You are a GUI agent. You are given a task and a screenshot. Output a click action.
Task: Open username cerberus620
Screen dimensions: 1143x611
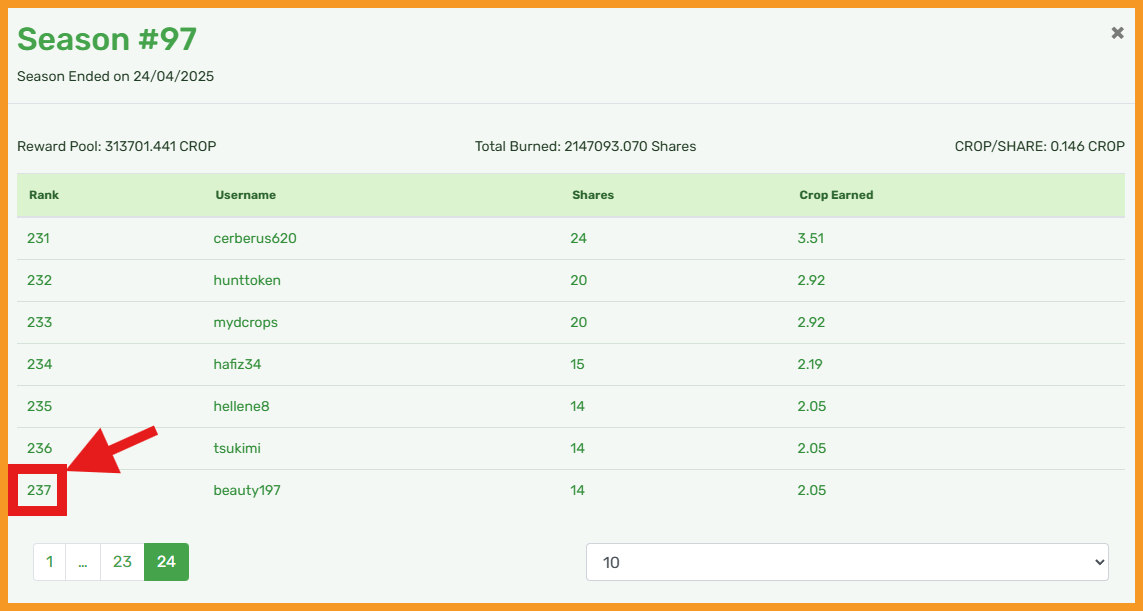tap(255, 238)
